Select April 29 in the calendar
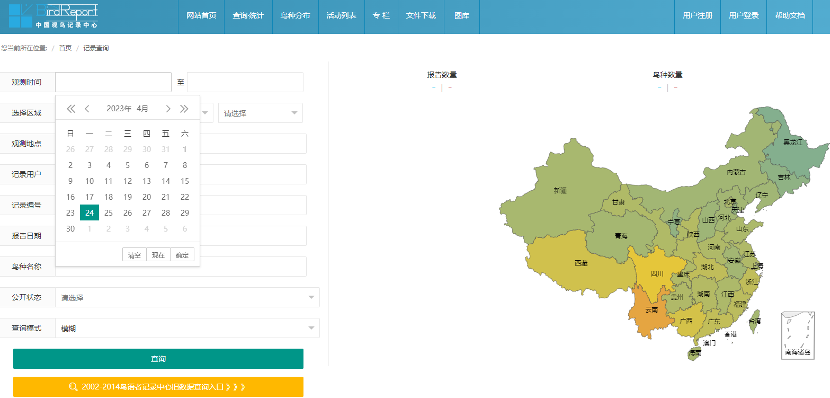The image size is (830, 398). tap(185, 213)
